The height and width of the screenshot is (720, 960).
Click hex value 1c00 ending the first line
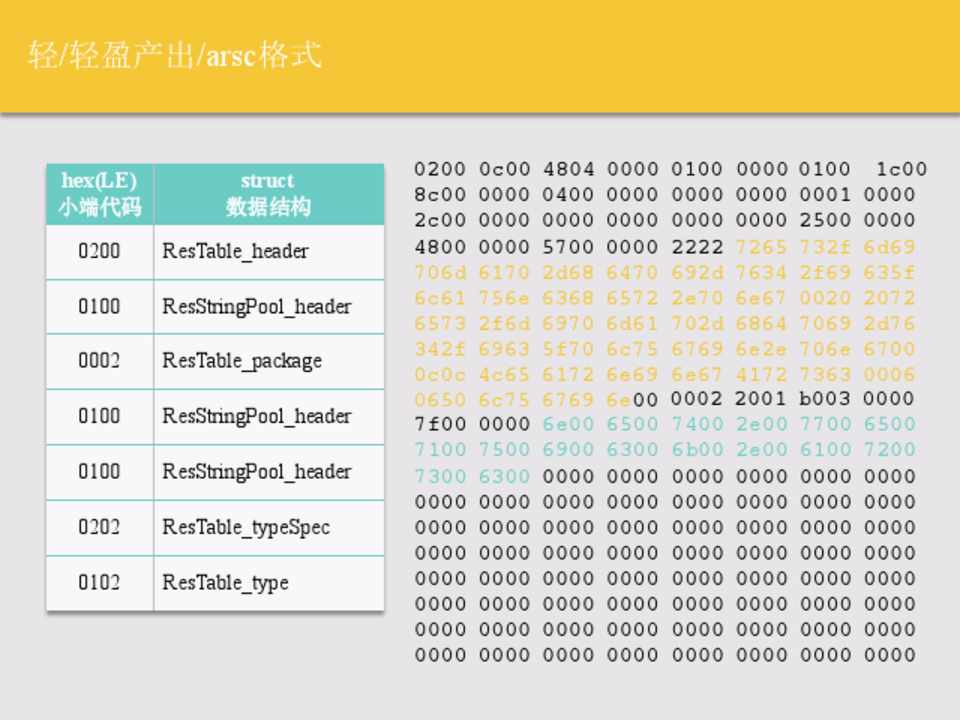[901, 170]
